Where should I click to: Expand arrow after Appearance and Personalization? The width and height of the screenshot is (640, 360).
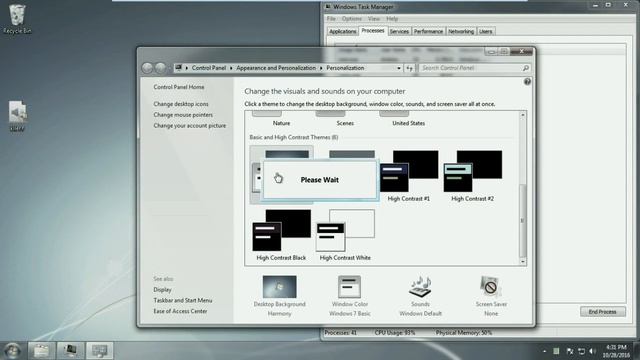point(321,68)
